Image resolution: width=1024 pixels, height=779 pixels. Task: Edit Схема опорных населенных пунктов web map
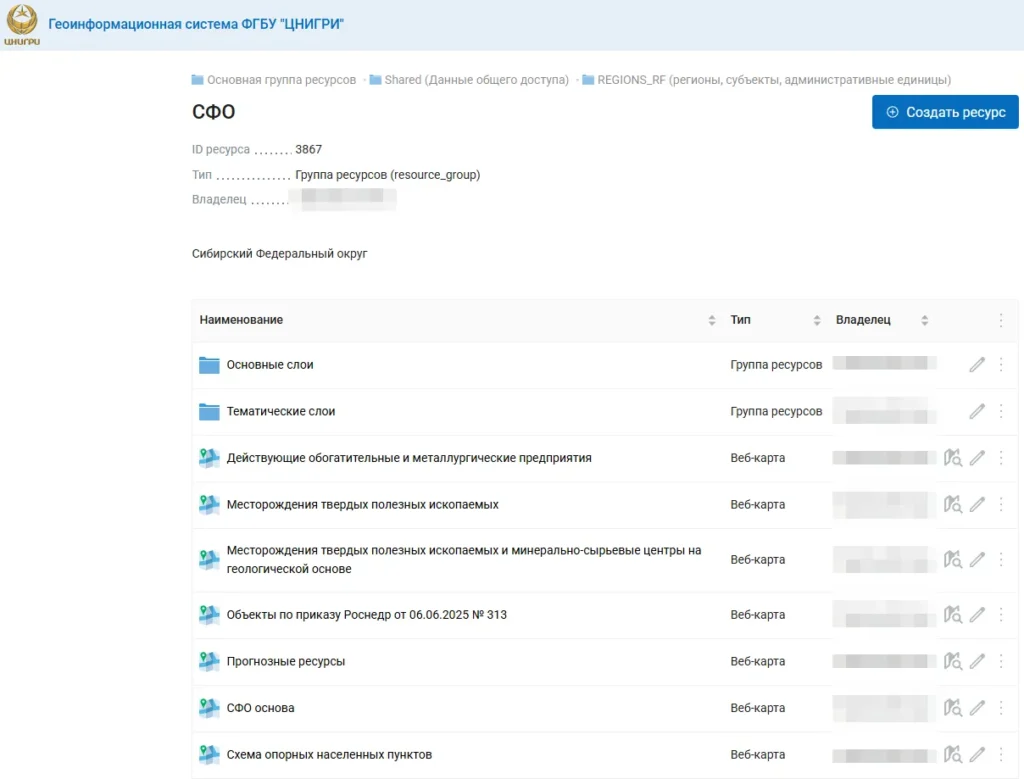tap(977, 755)
